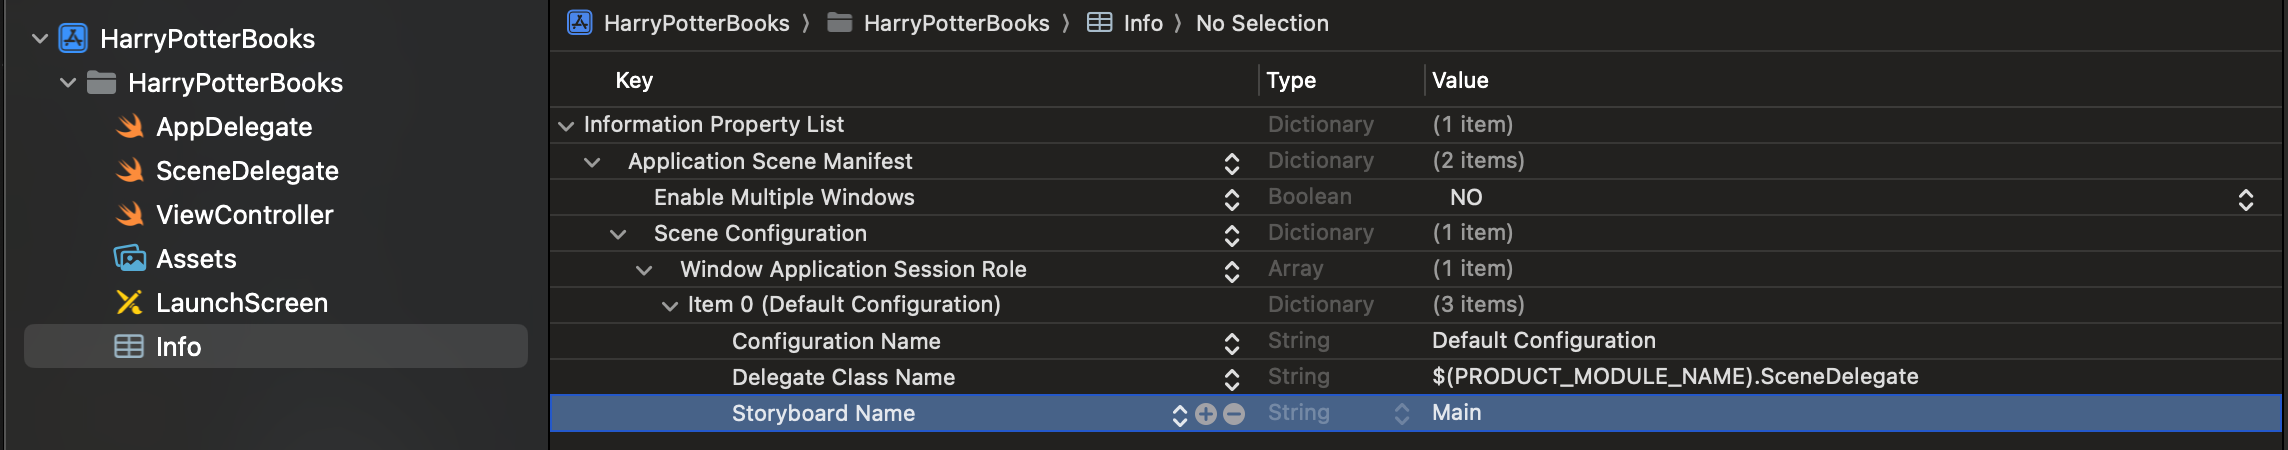
Task: Open ViewController file in navigator
Action: click(245, 214)
